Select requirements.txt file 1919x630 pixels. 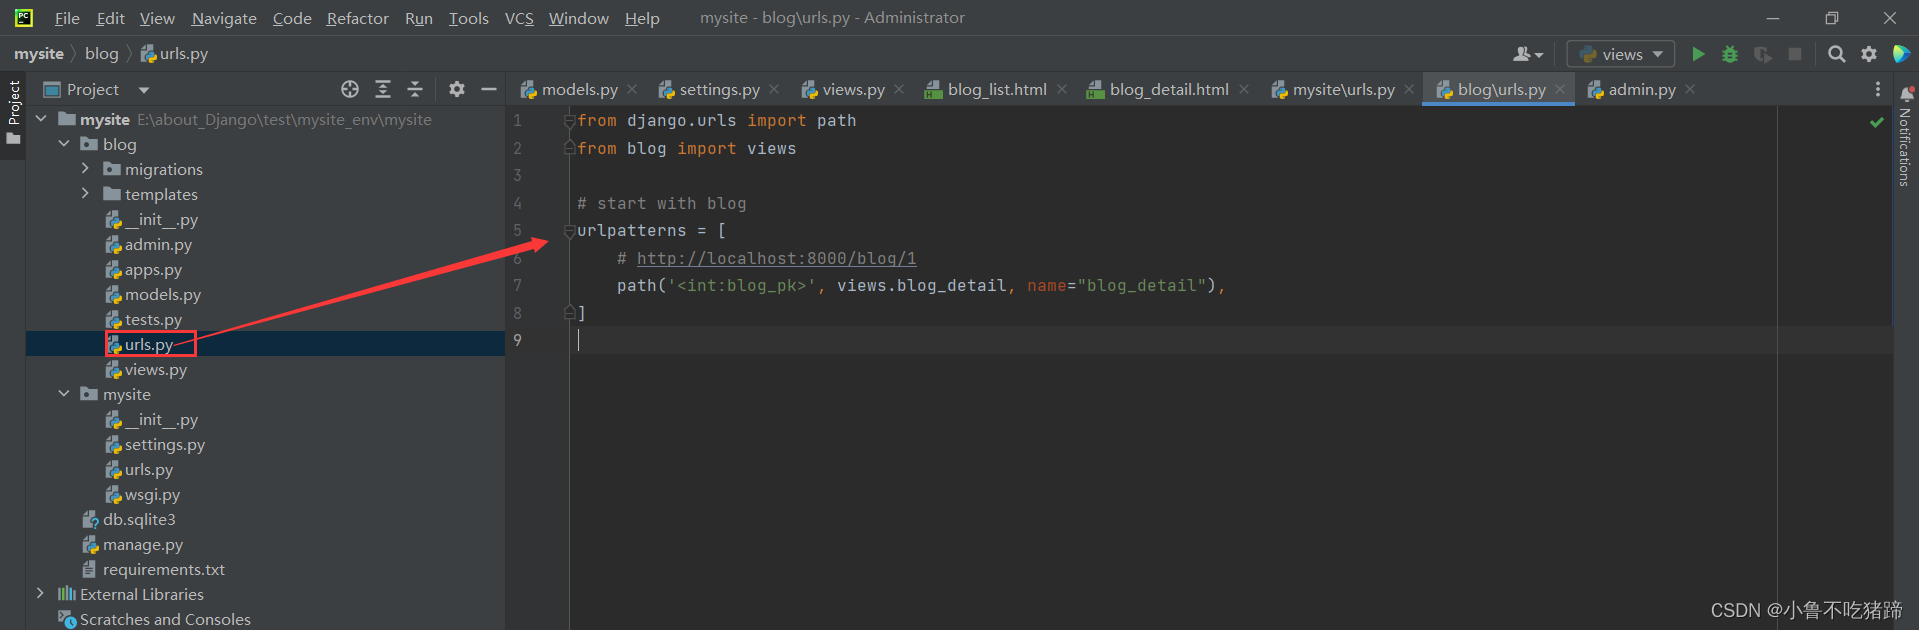point(154,569)
